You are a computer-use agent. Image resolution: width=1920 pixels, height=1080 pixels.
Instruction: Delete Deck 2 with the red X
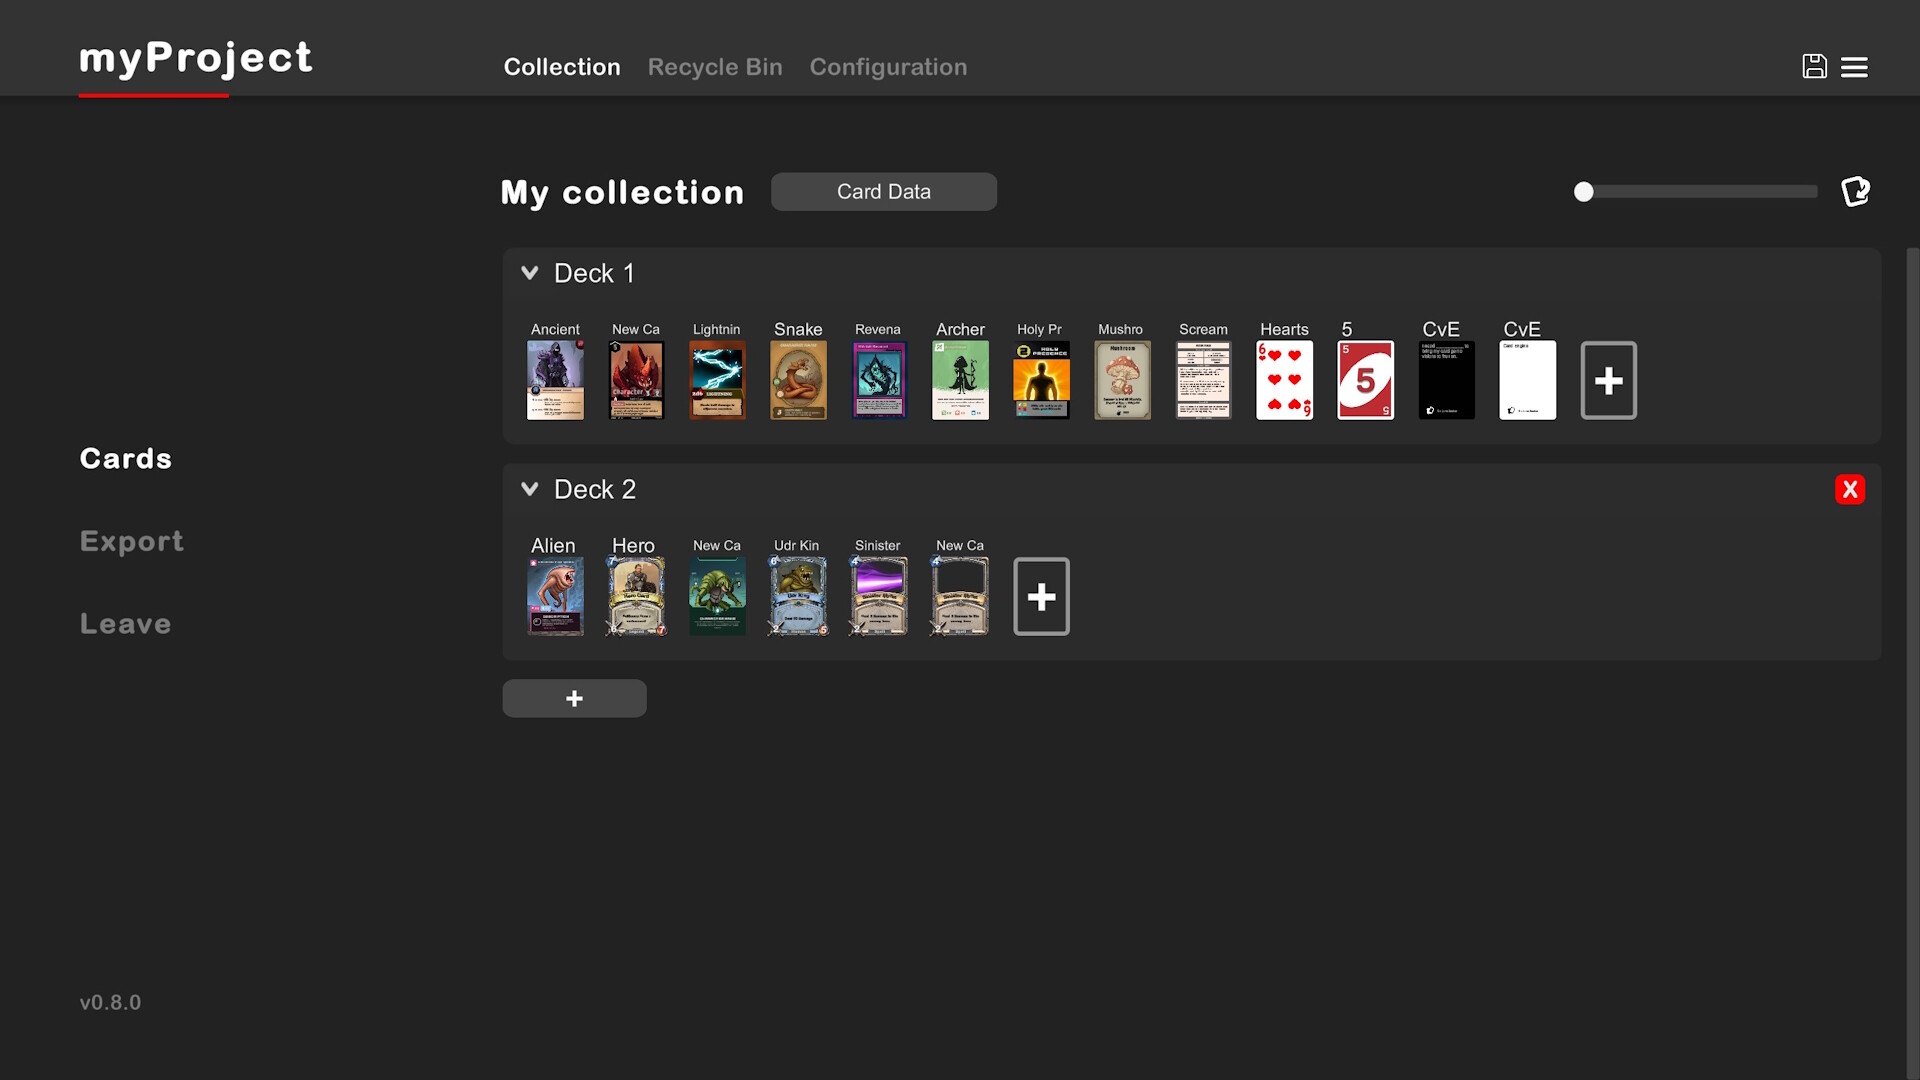point(1851,489)
